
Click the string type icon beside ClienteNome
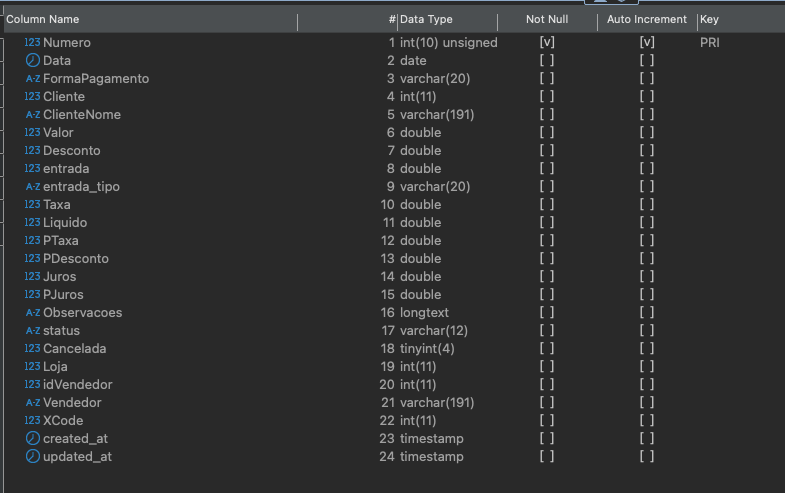click(32, 115)
